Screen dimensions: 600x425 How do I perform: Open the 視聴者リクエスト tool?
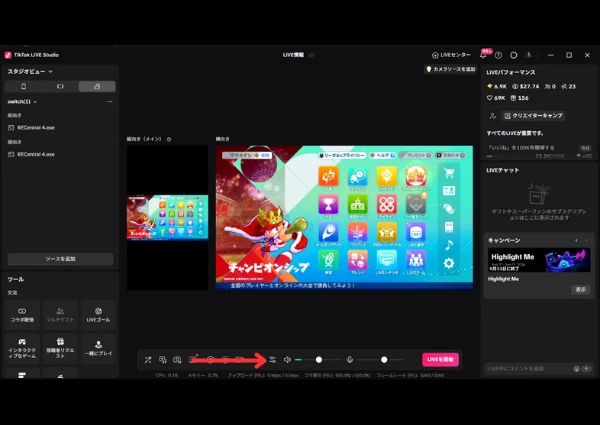(60, 348)
